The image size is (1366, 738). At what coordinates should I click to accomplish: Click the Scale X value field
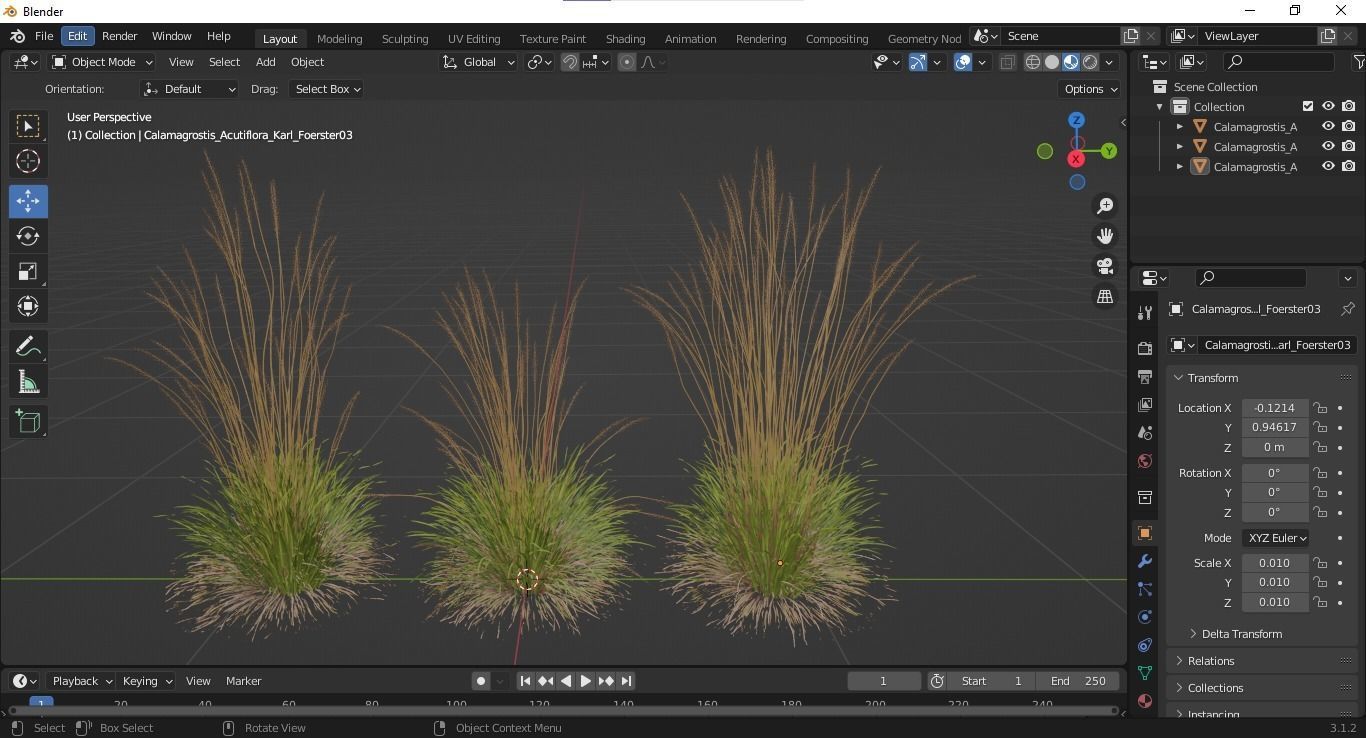click(1275, 563)
